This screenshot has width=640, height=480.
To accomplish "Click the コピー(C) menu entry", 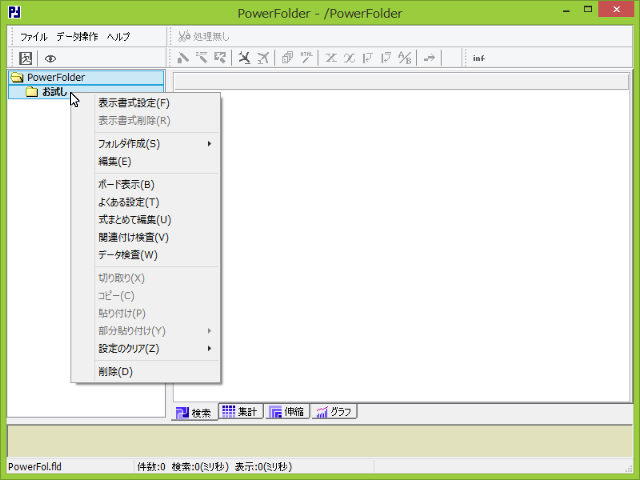I will click(x=157, y=296).
